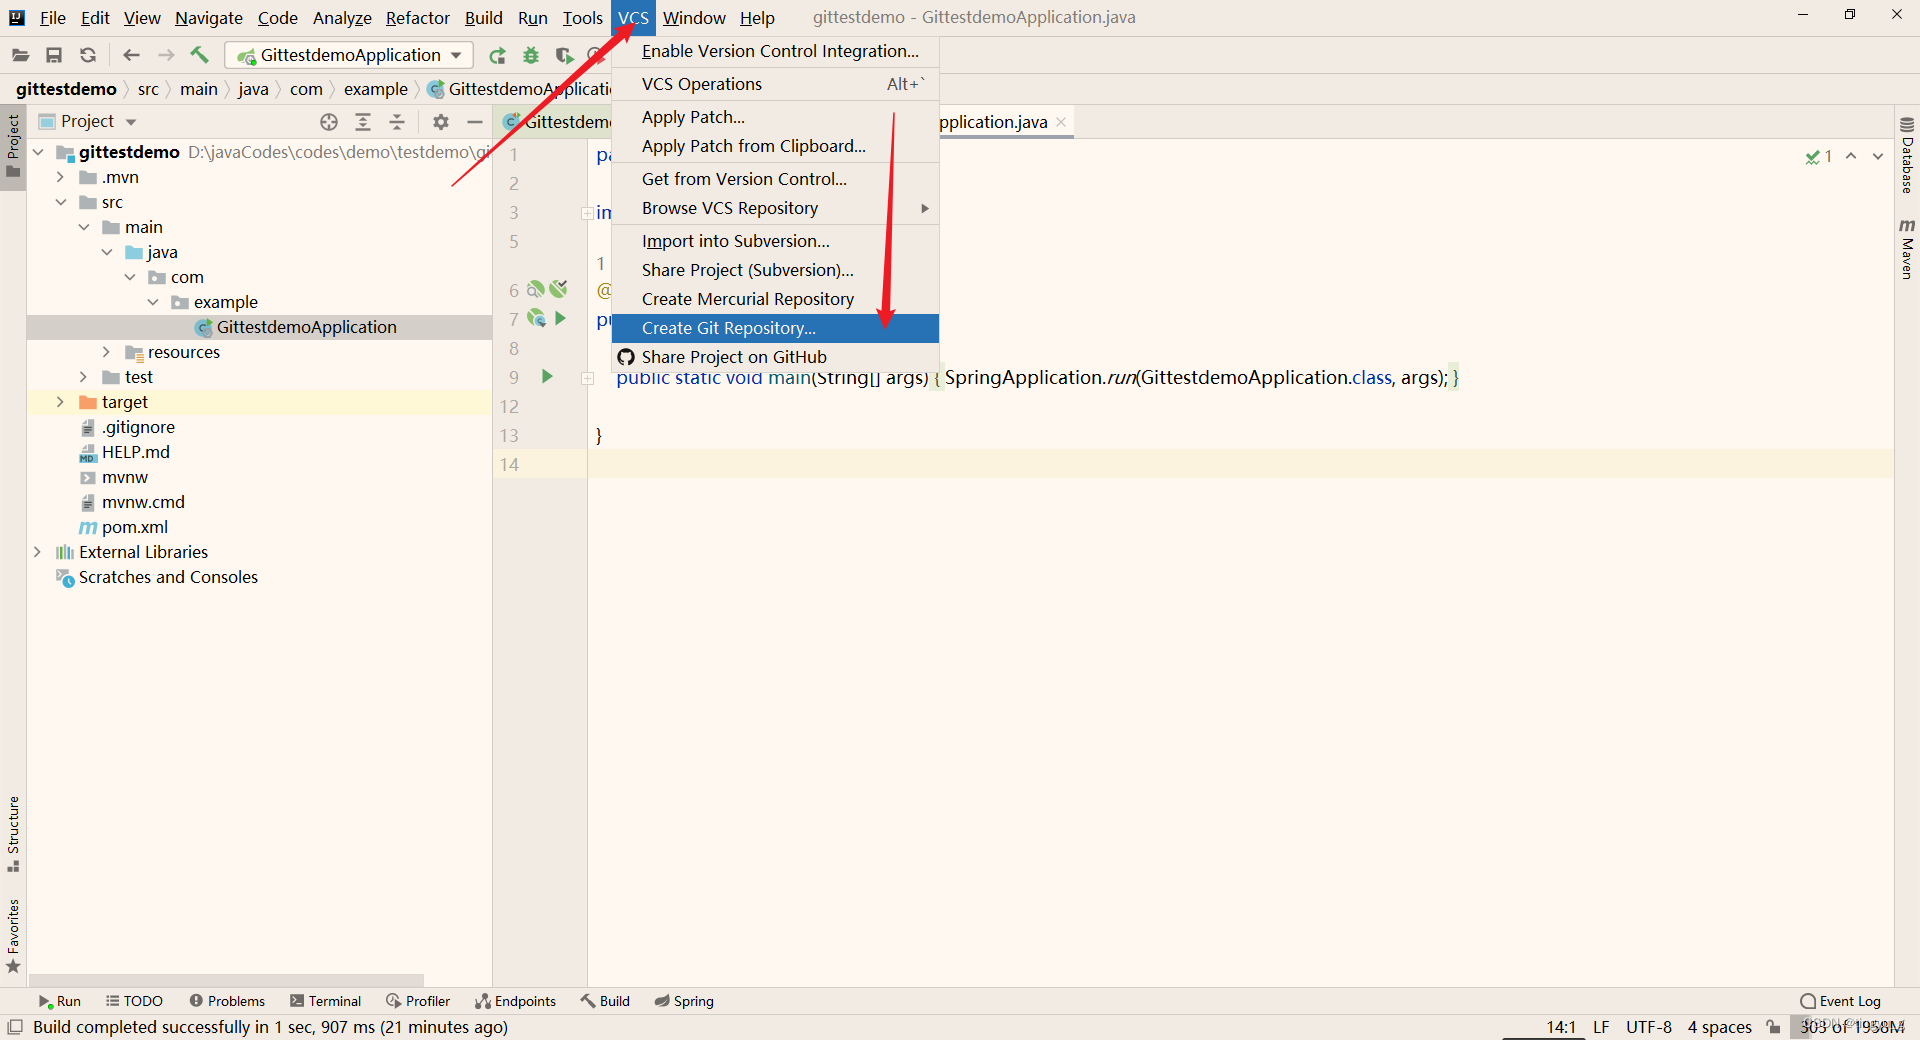Expand the resources folder

pyautogui.click(x=107, y=352)
